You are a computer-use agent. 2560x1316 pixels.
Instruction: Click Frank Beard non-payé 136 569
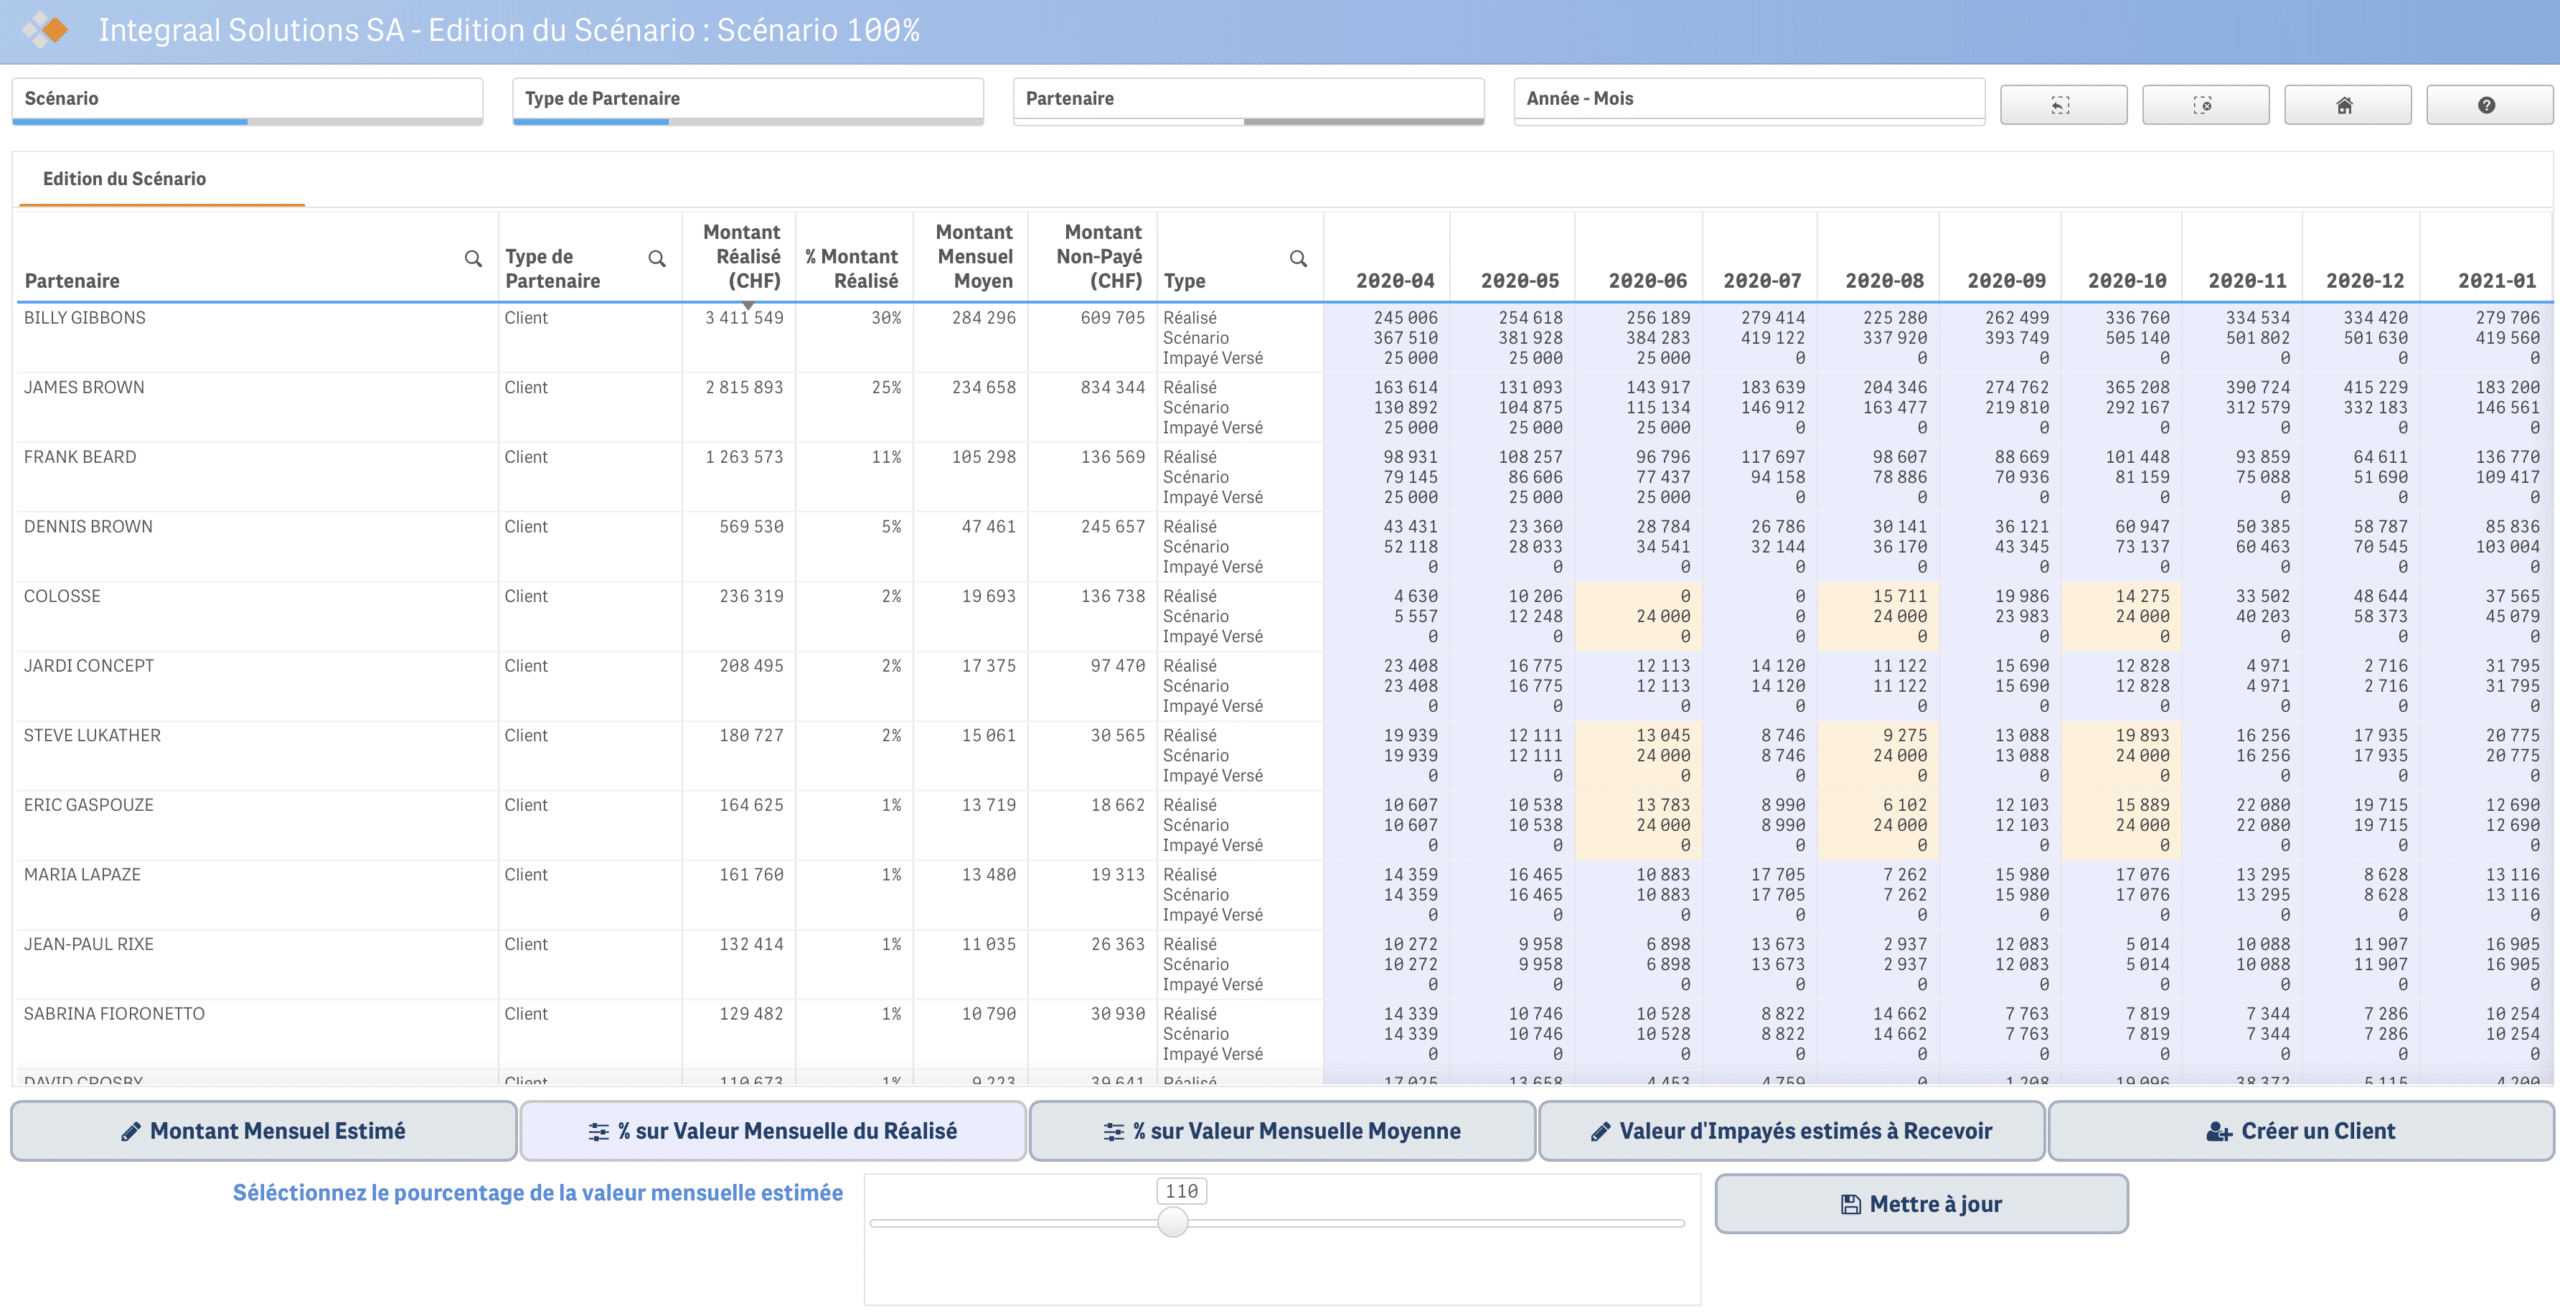(x=1112, y=457)
